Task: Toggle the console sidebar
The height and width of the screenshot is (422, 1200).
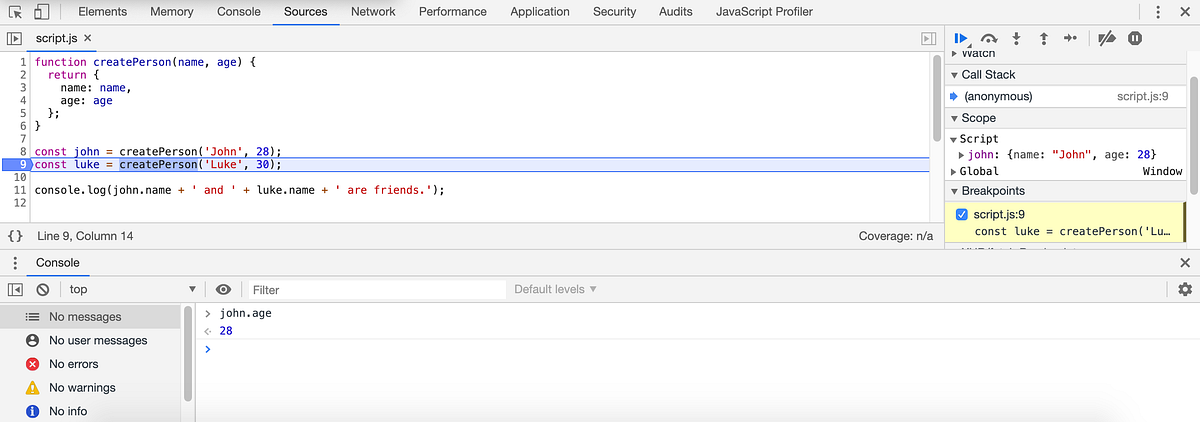Action: click(x=15, y=289)
